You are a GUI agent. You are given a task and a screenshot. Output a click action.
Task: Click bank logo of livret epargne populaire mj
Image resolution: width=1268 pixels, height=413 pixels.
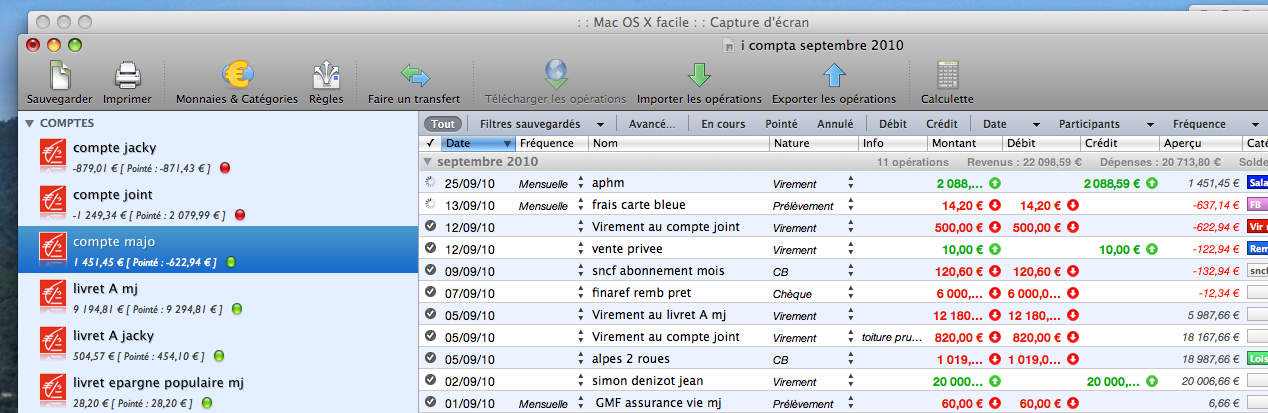[53, 391]
